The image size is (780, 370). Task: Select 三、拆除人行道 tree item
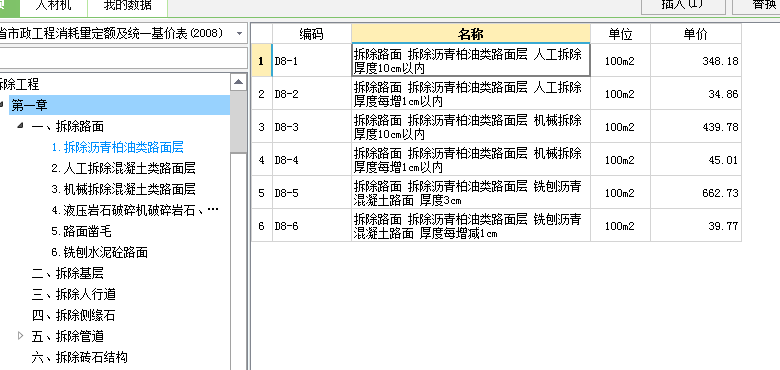pos(74,294)
